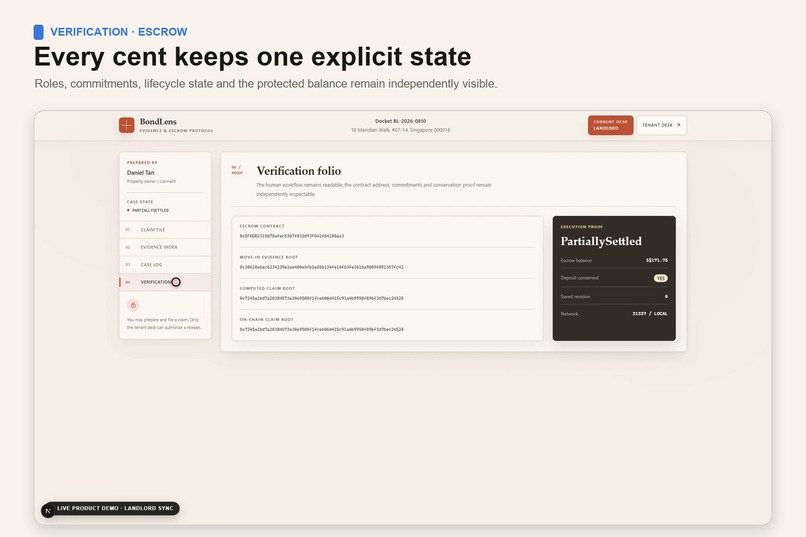
Task: Click the Live Product Demo · Landlord Sync pill
Action: [111, 508]
